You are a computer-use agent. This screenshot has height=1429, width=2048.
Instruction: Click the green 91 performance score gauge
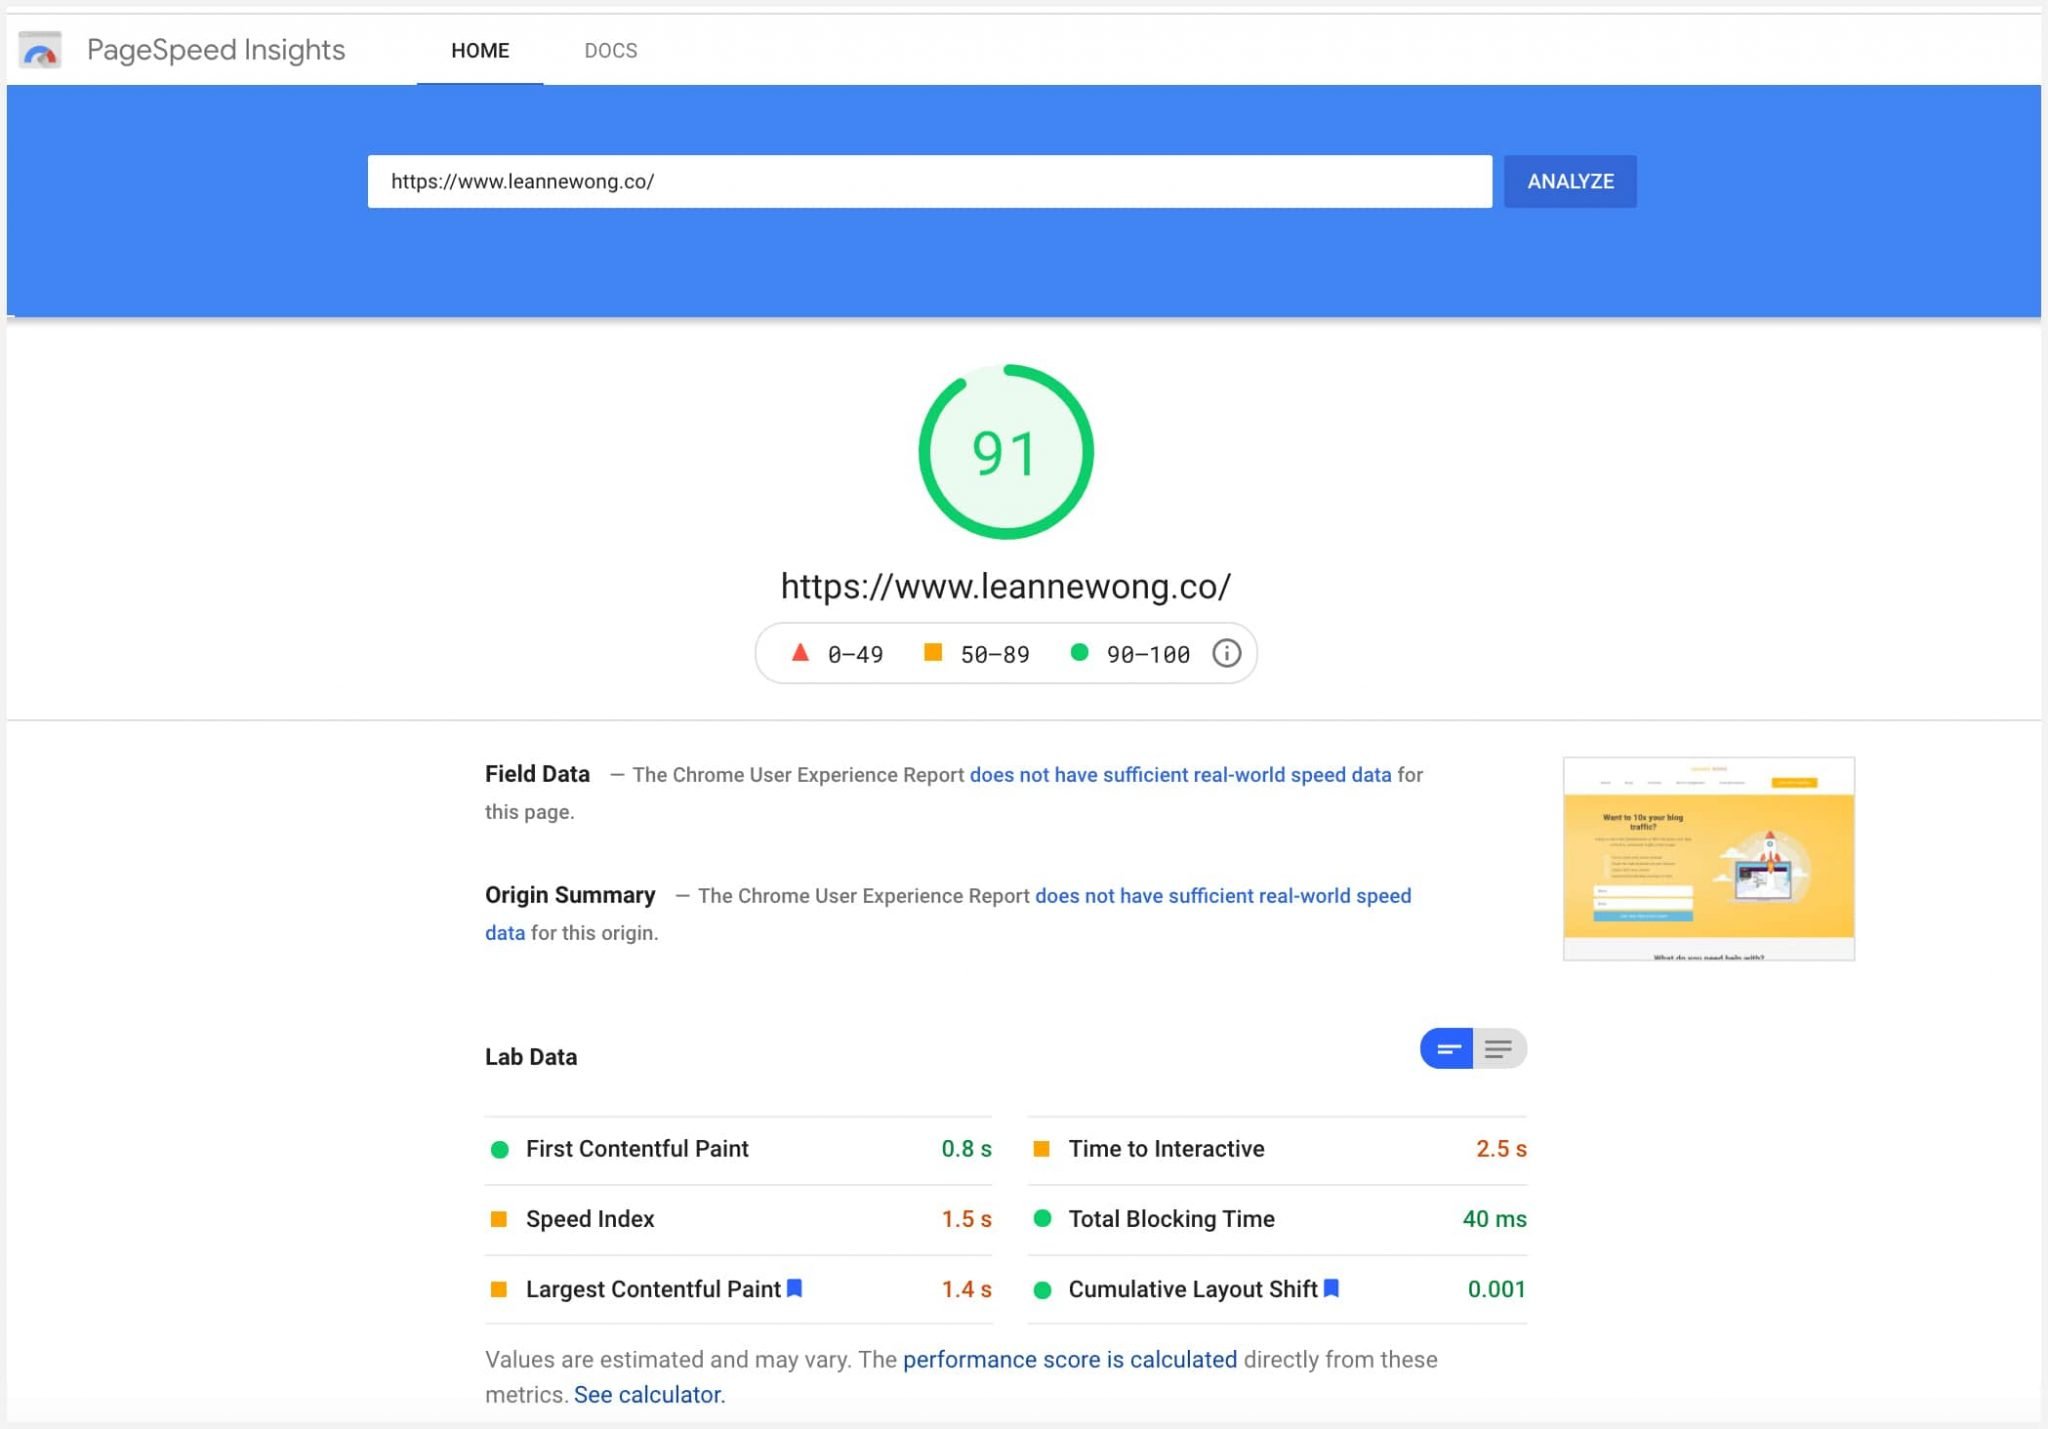coord(1004,455)
